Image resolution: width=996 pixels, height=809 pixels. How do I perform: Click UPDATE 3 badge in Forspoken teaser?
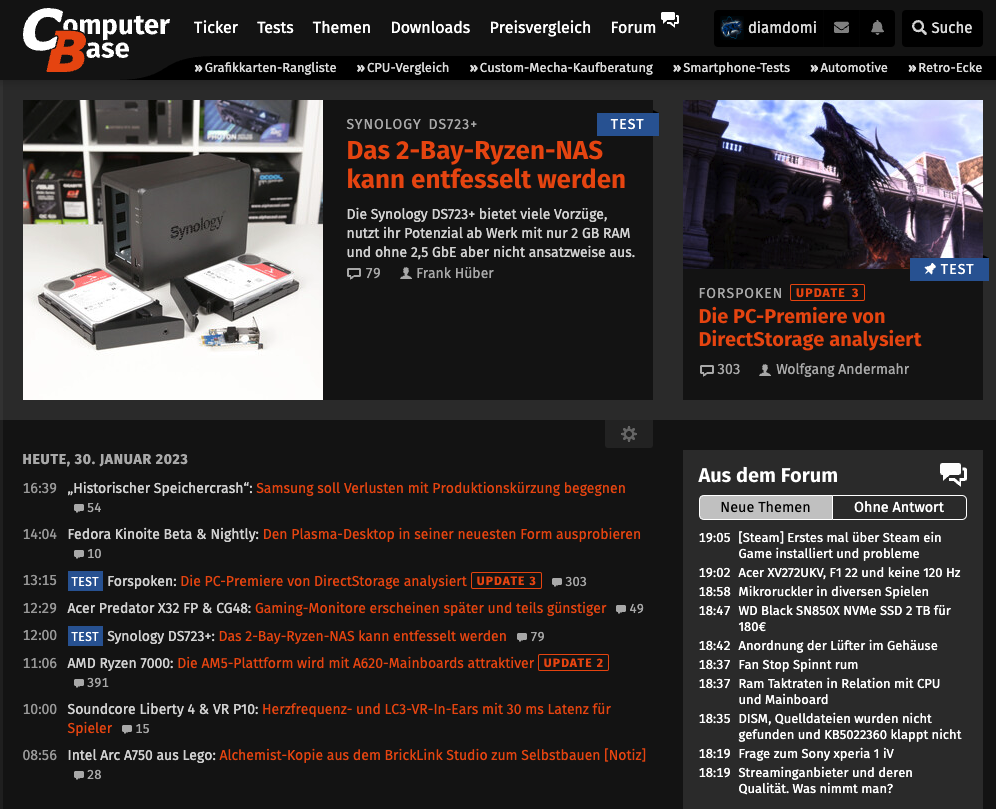tap(827, 293)
